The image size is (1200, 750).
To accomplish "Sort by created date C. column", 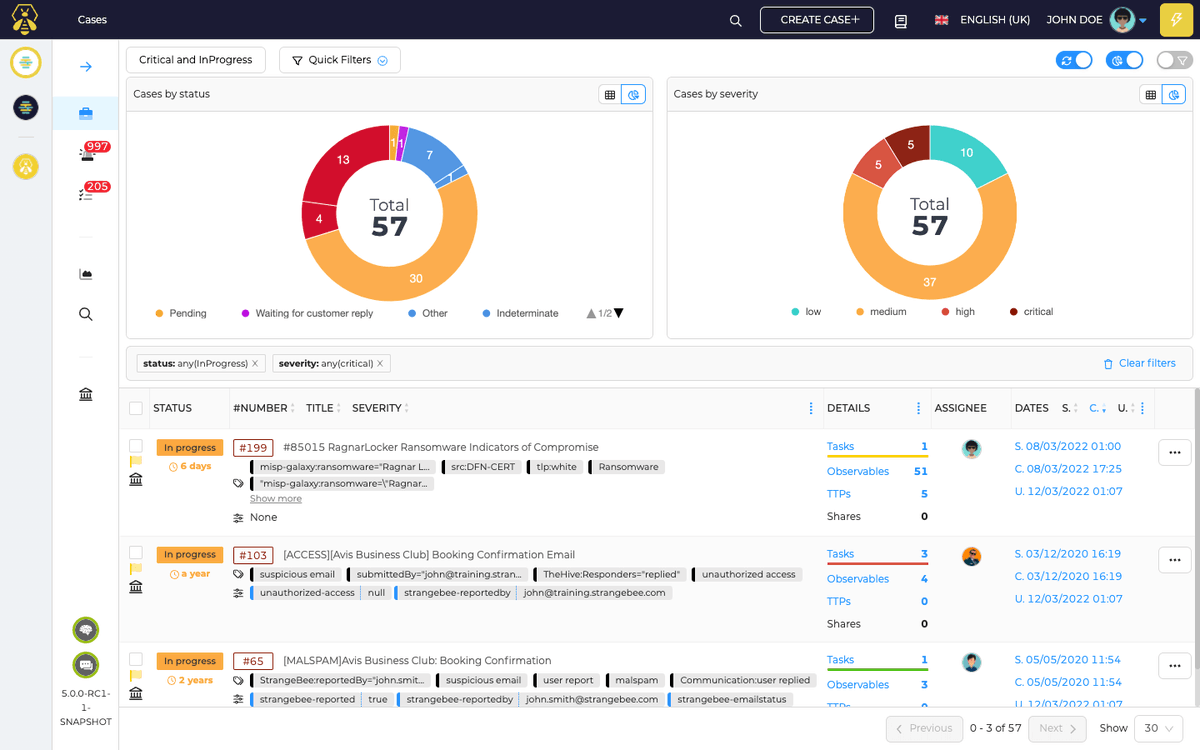I will (x=1097, y=408).
